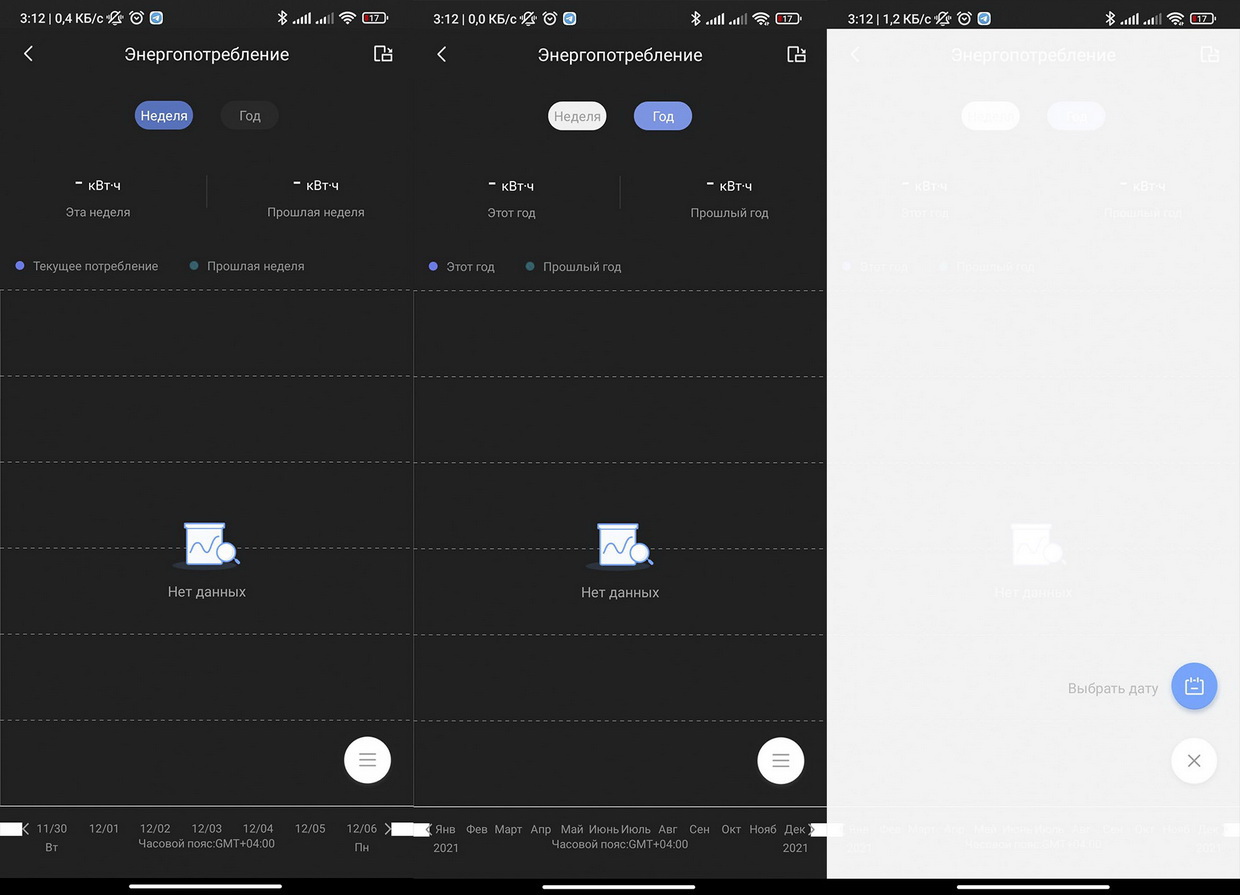This screenshot has width=1240, height=895.
Task: Select the 12/03 date on the weekly axis
Action: 206,829
